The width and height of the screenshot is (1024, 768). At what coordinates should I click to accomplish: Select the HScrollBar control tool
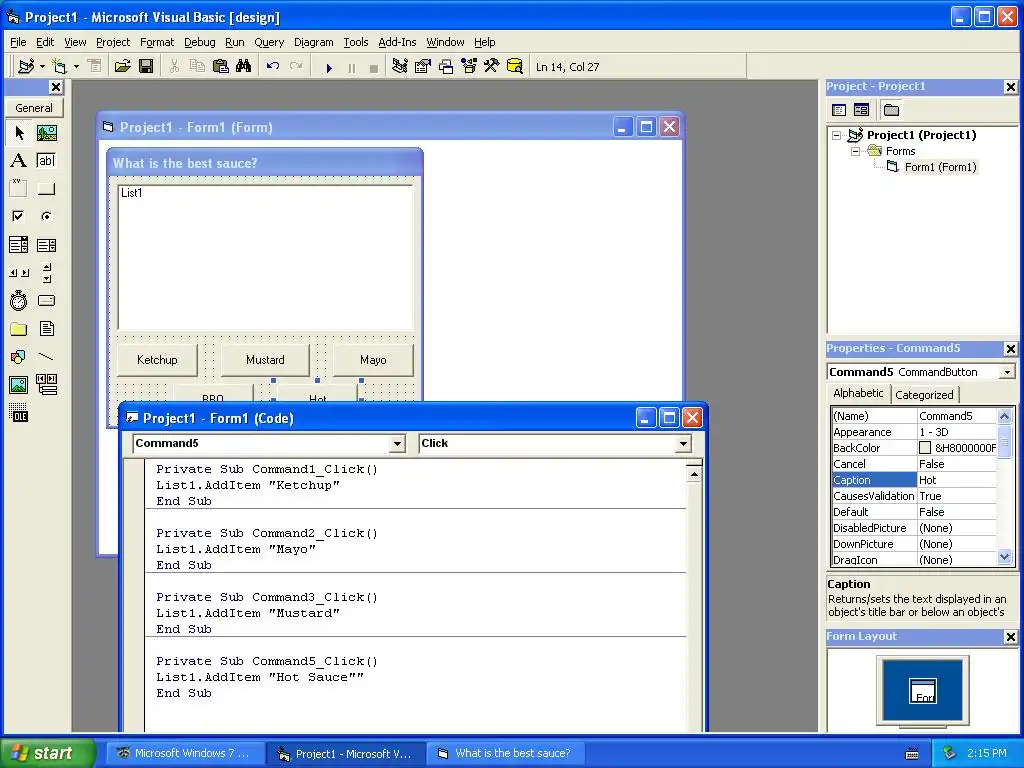[19, 273]
